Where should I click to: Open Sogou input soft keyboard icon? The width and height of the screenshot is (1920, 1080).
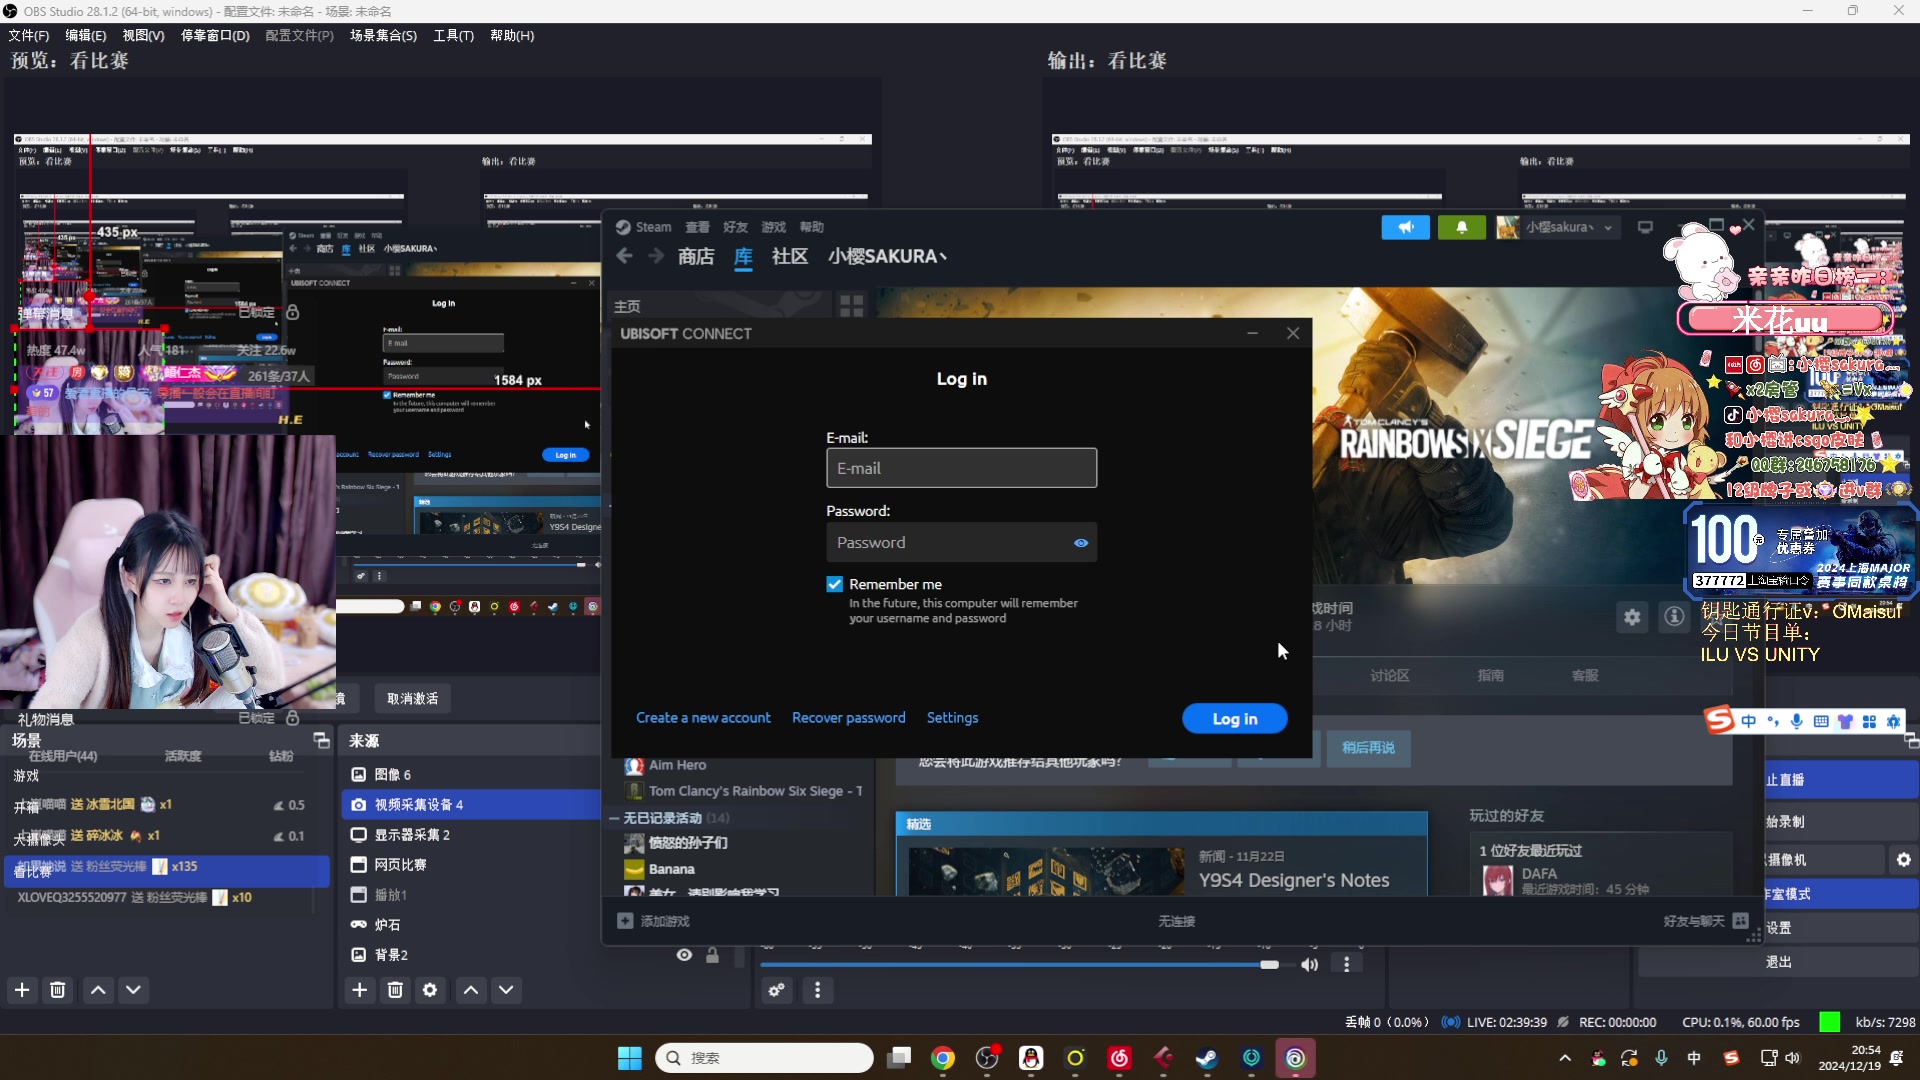[1821, 722]
